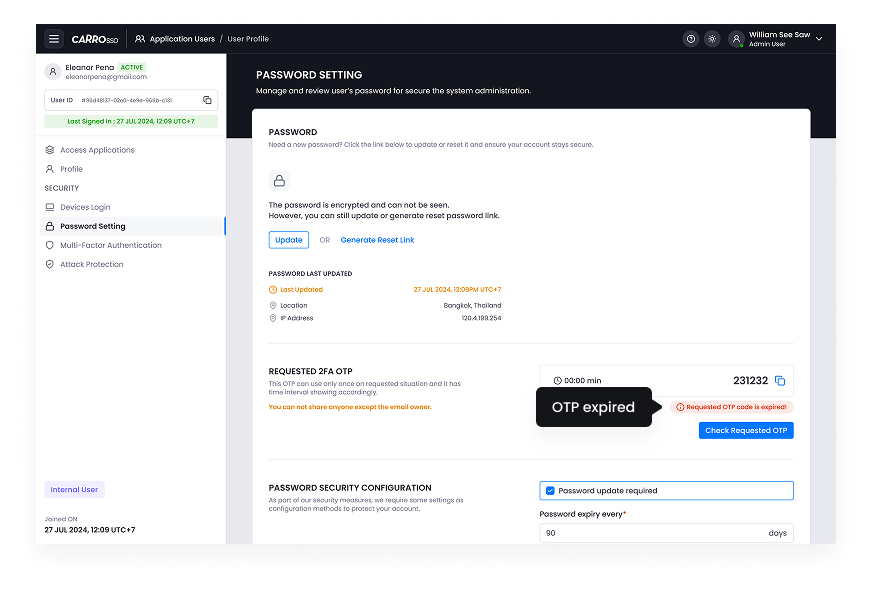This screenshot has width=872, height=592.
Task: Copy the OTP code 231232
Action: [x=781, y=380]
